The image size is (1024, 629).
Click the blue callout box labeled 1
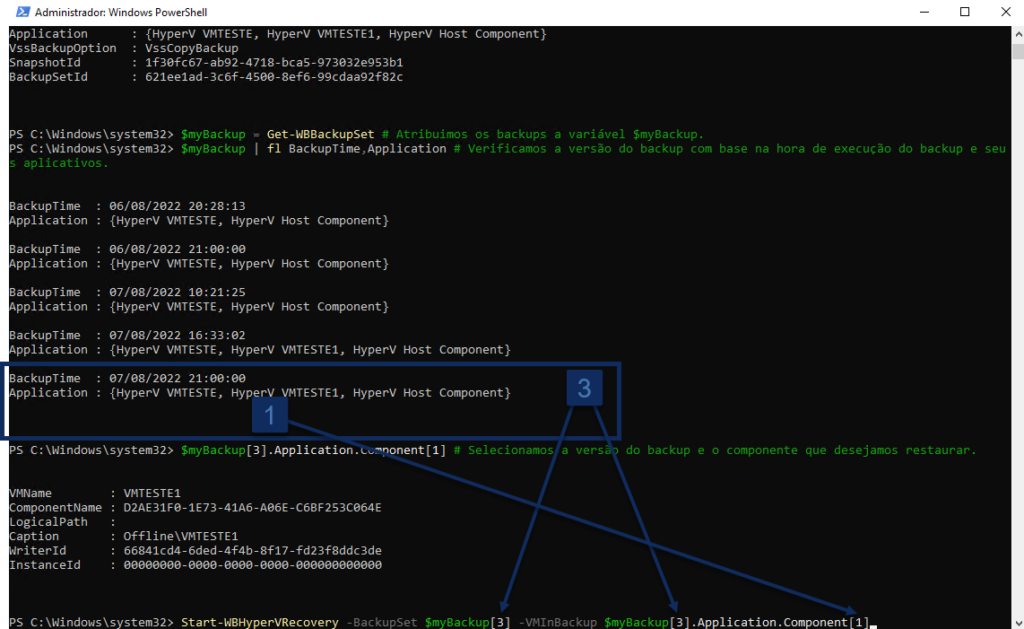coord(269,414)
